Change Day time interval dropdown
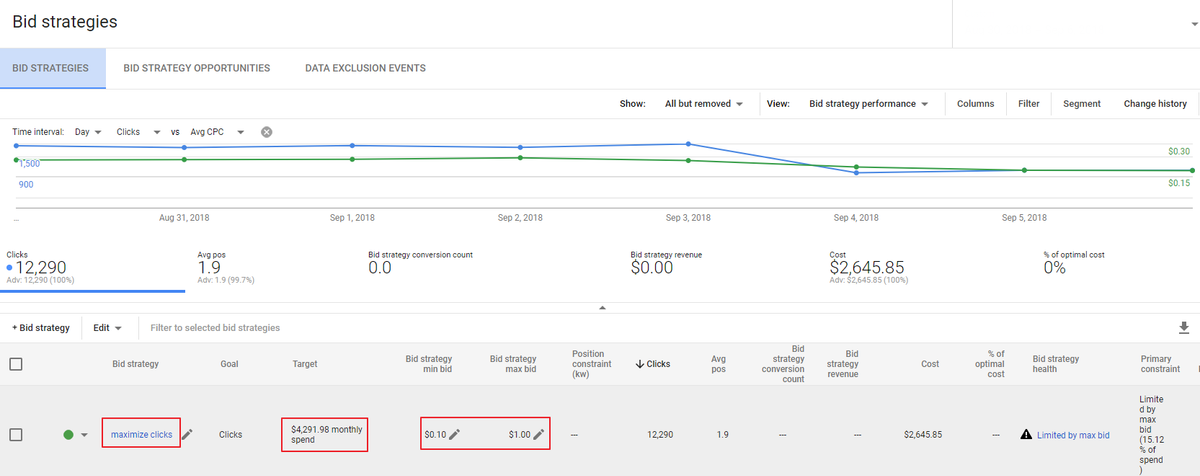This screenshot has height=476, width=1200. (x=90, y=132)
